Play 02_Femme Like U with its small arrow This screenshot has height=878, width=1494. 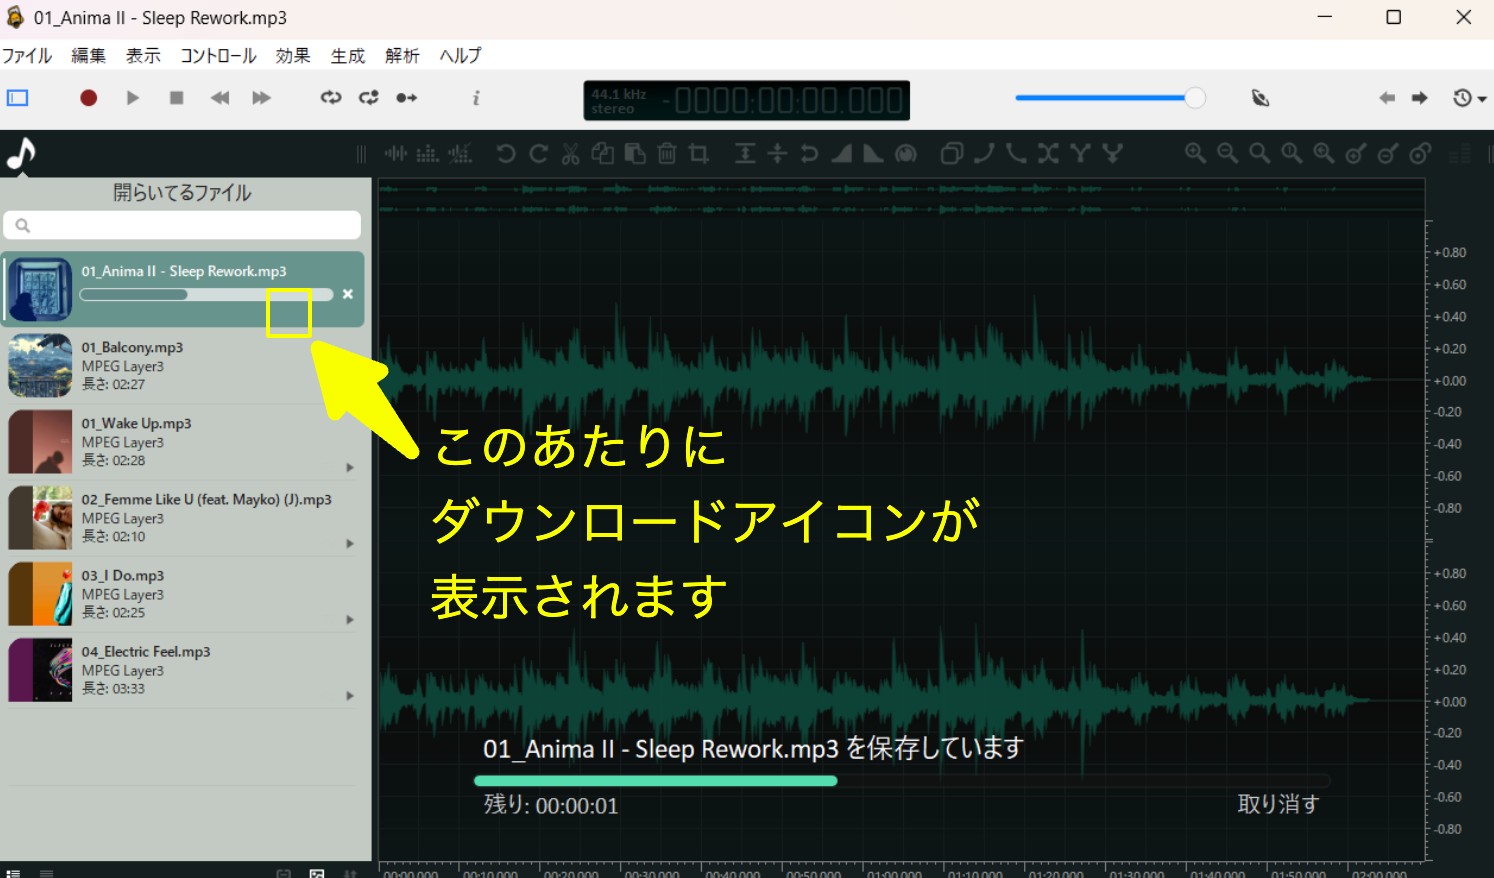coord(350,543)
